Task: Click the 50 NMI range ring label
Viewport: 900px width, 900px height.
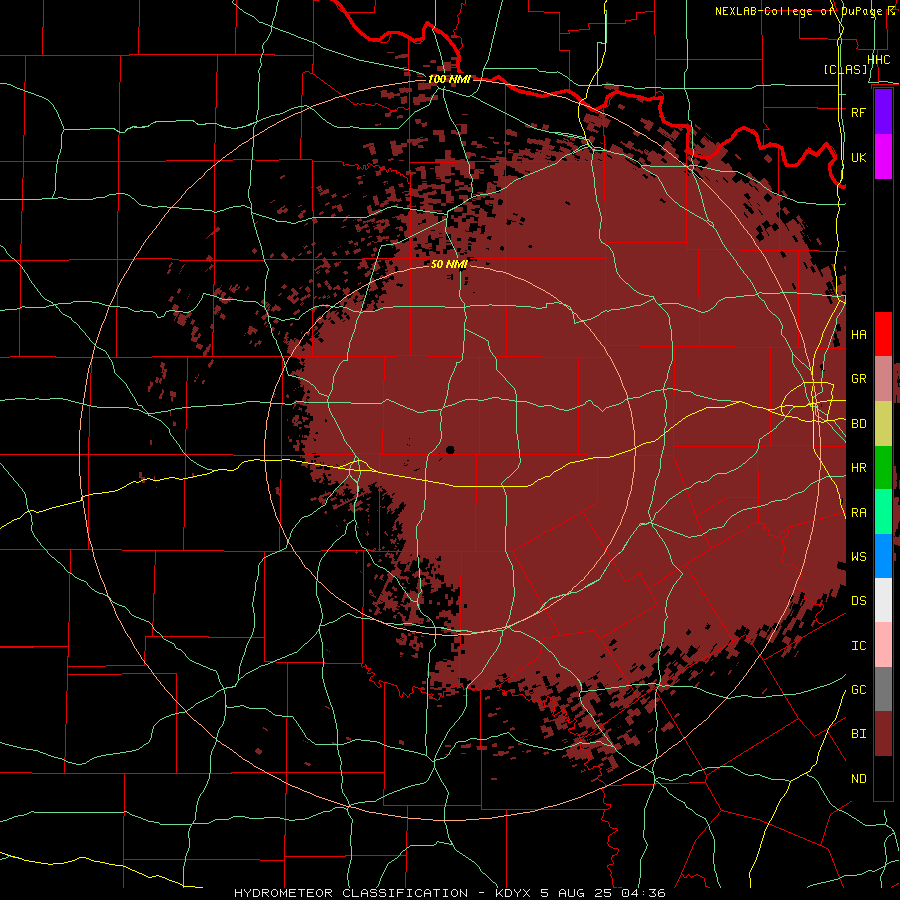Action: 449,264
